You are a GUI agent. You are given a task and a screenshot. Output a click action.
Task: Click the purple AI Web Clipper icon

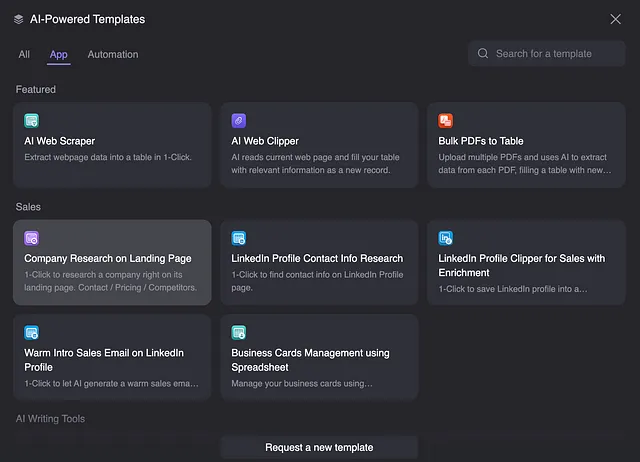pyautogui.click(x=239, y=121)
